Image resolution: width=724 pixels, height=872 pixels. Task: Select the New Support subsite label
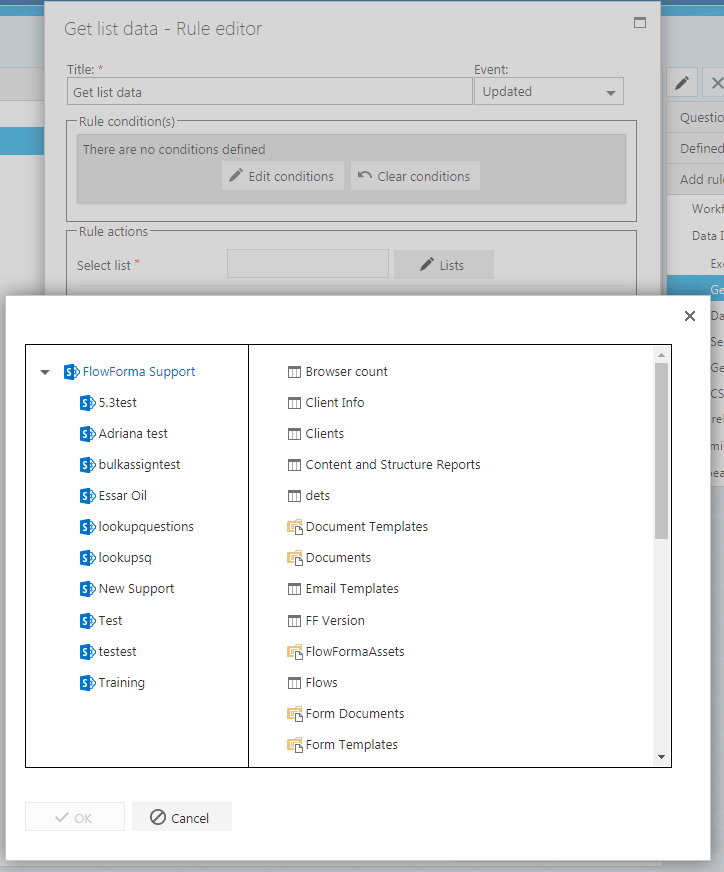pyautogui.click(x=136, y=589)
